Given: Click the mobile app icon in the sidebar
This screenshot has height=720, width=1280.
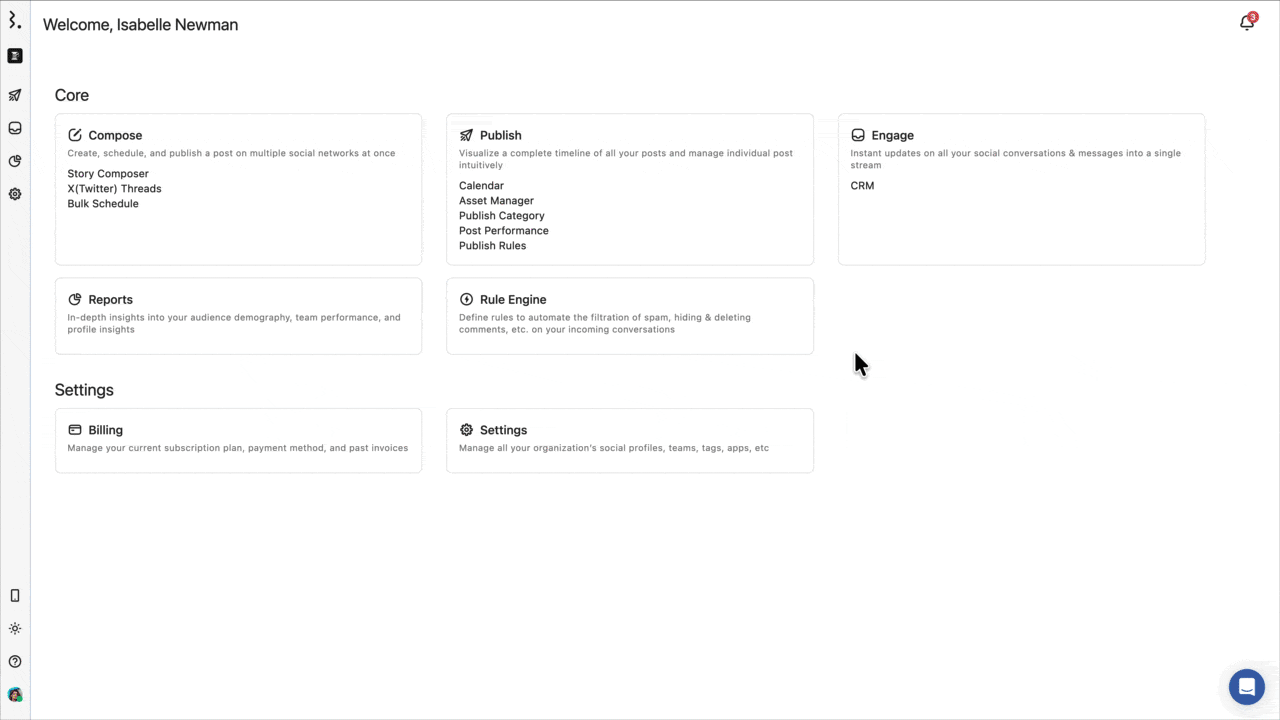Looking at the screenshot, I should point(15,595).
